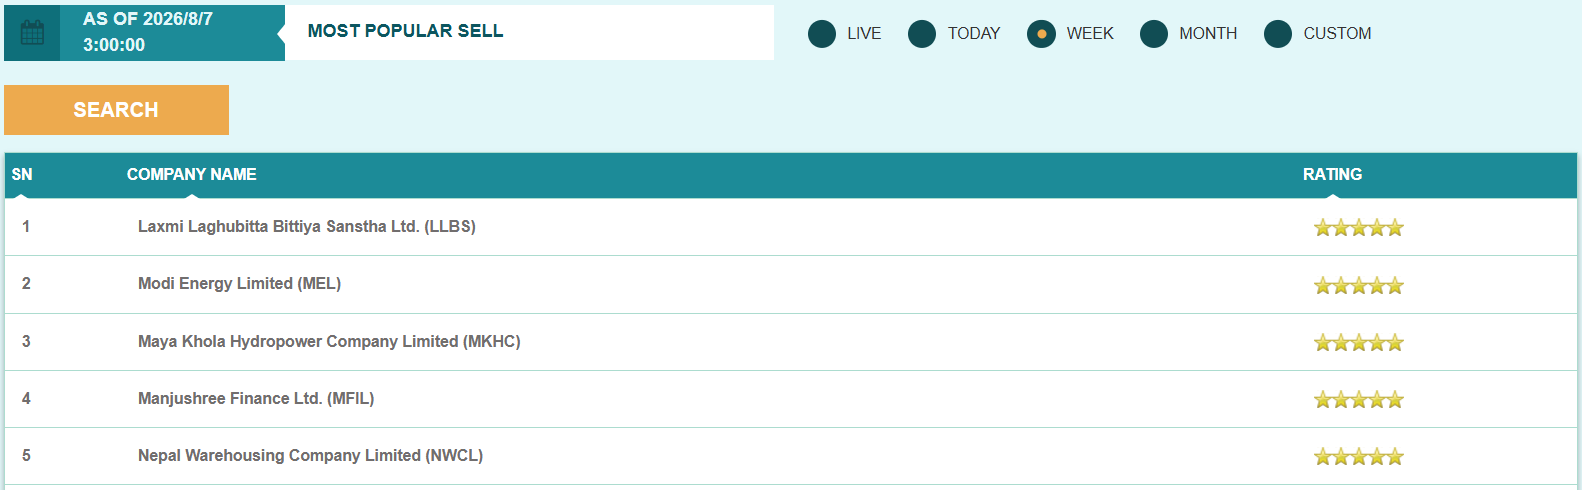This screenshot has width=1582, height=490.
Task: Sort by the COMPANY NAME column header
Action: click(x=191, y=175)
